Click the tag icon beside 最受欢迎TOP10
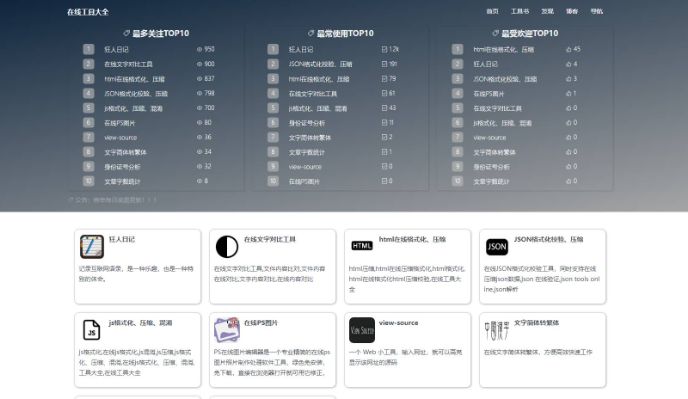Viewport: 688px width, 399px height. pos(496,33)
